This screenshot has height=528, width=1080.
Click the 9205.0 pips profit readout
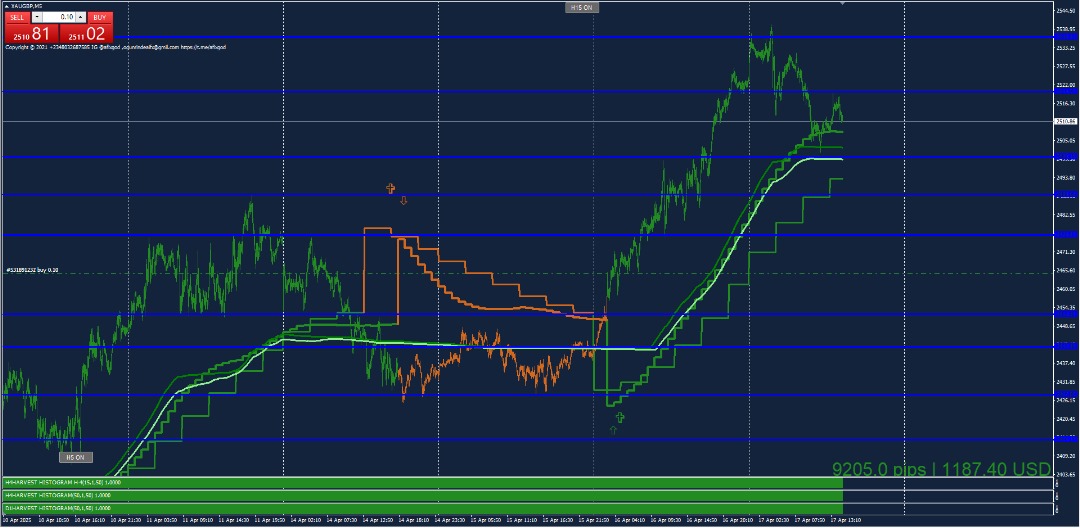[x=941, y=469]
